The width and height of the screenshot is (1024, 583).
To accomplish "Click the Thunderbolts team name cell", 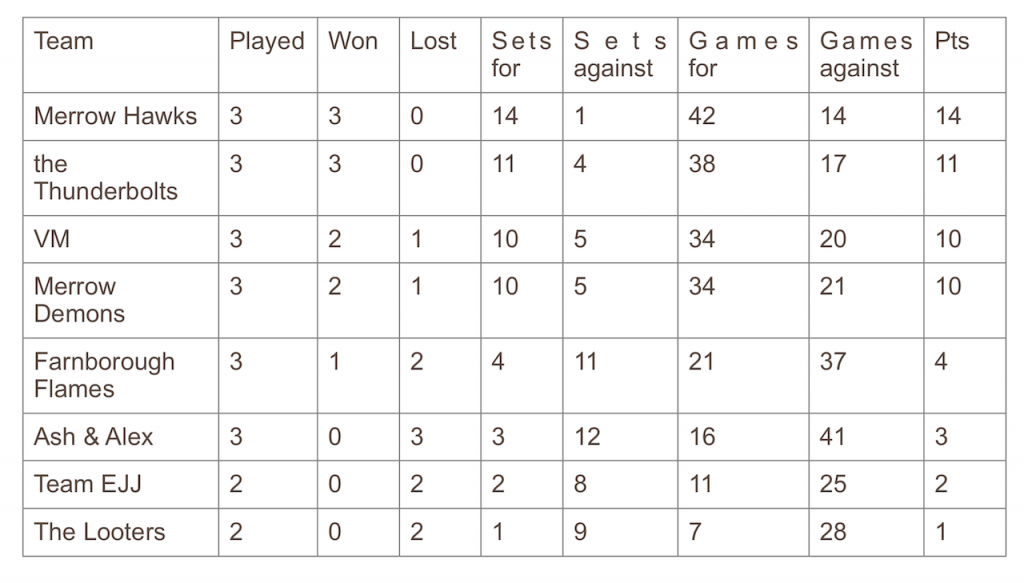I will click(x=105, y=178).
